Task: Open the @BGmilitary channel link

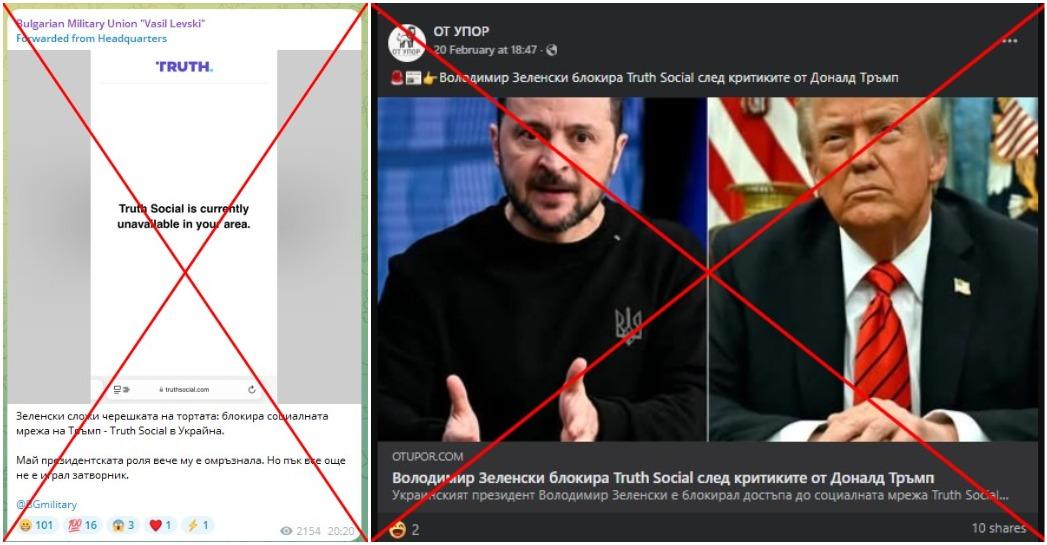Action: coord(47,504)
